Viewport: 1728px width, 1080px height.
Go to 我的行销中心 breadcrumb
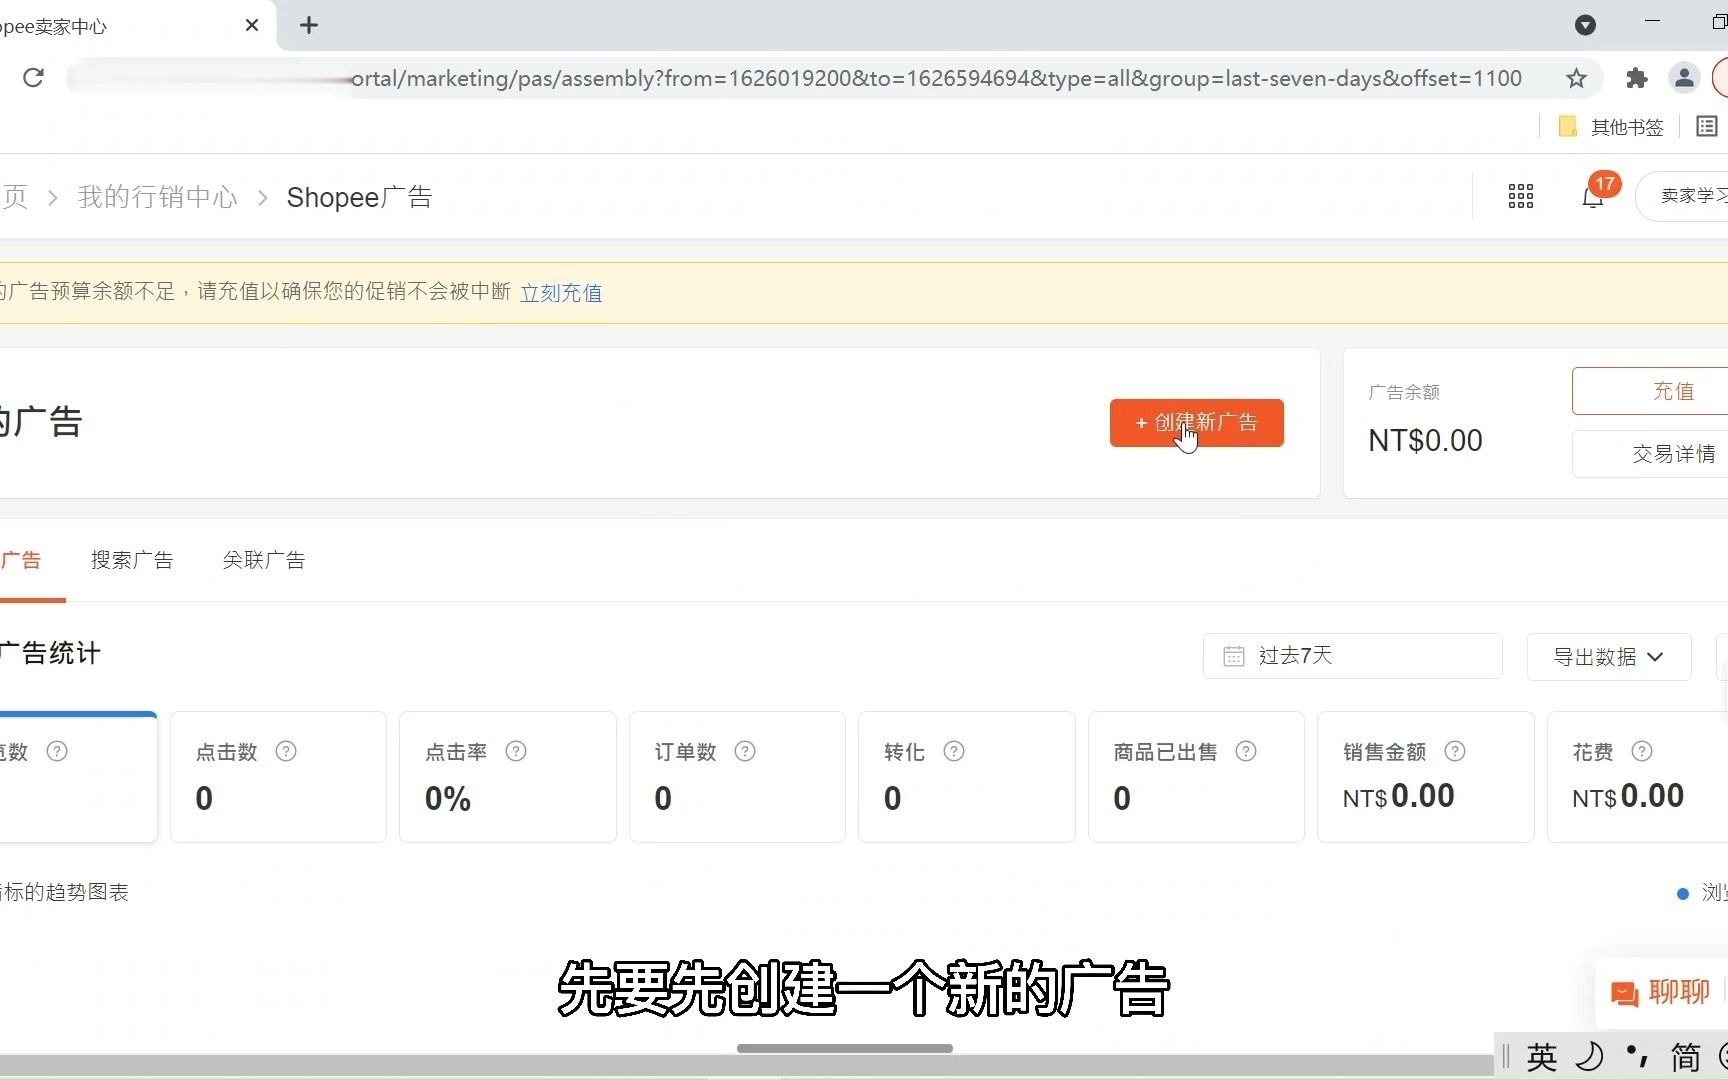(158, 197)
